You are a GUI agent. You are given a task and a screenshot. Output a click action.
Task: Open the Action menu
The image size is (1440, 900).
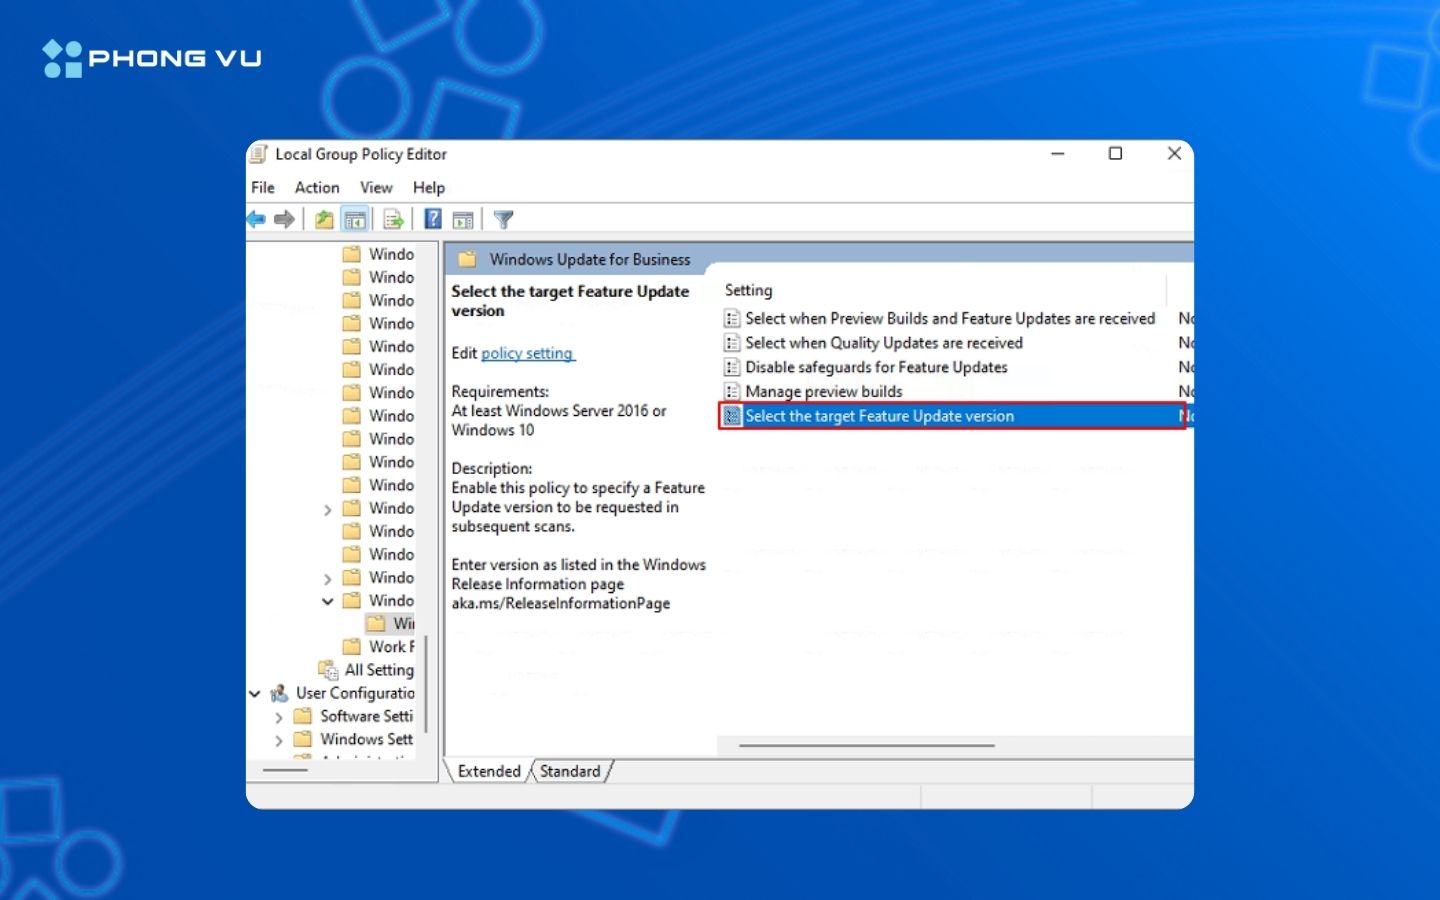click(317, 187)
